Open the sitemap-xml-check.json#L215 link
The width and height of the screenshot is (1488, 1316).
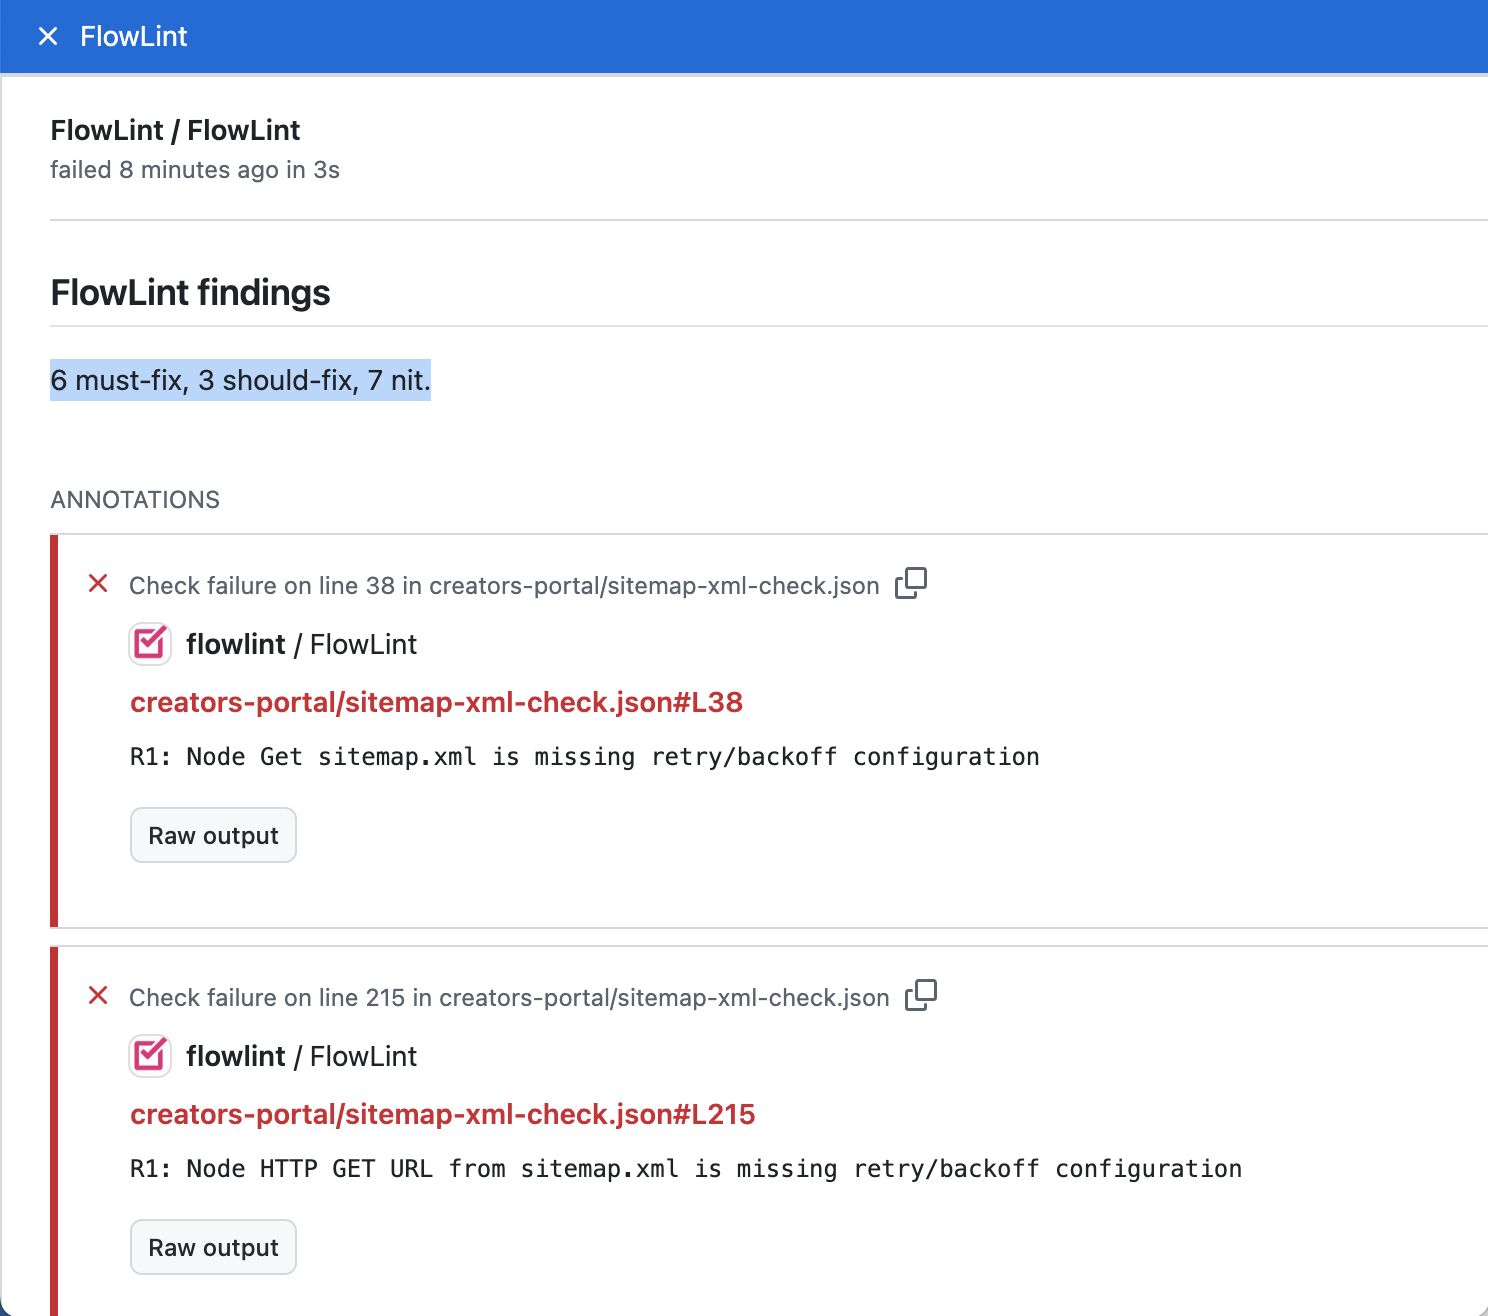point(442,1114)
